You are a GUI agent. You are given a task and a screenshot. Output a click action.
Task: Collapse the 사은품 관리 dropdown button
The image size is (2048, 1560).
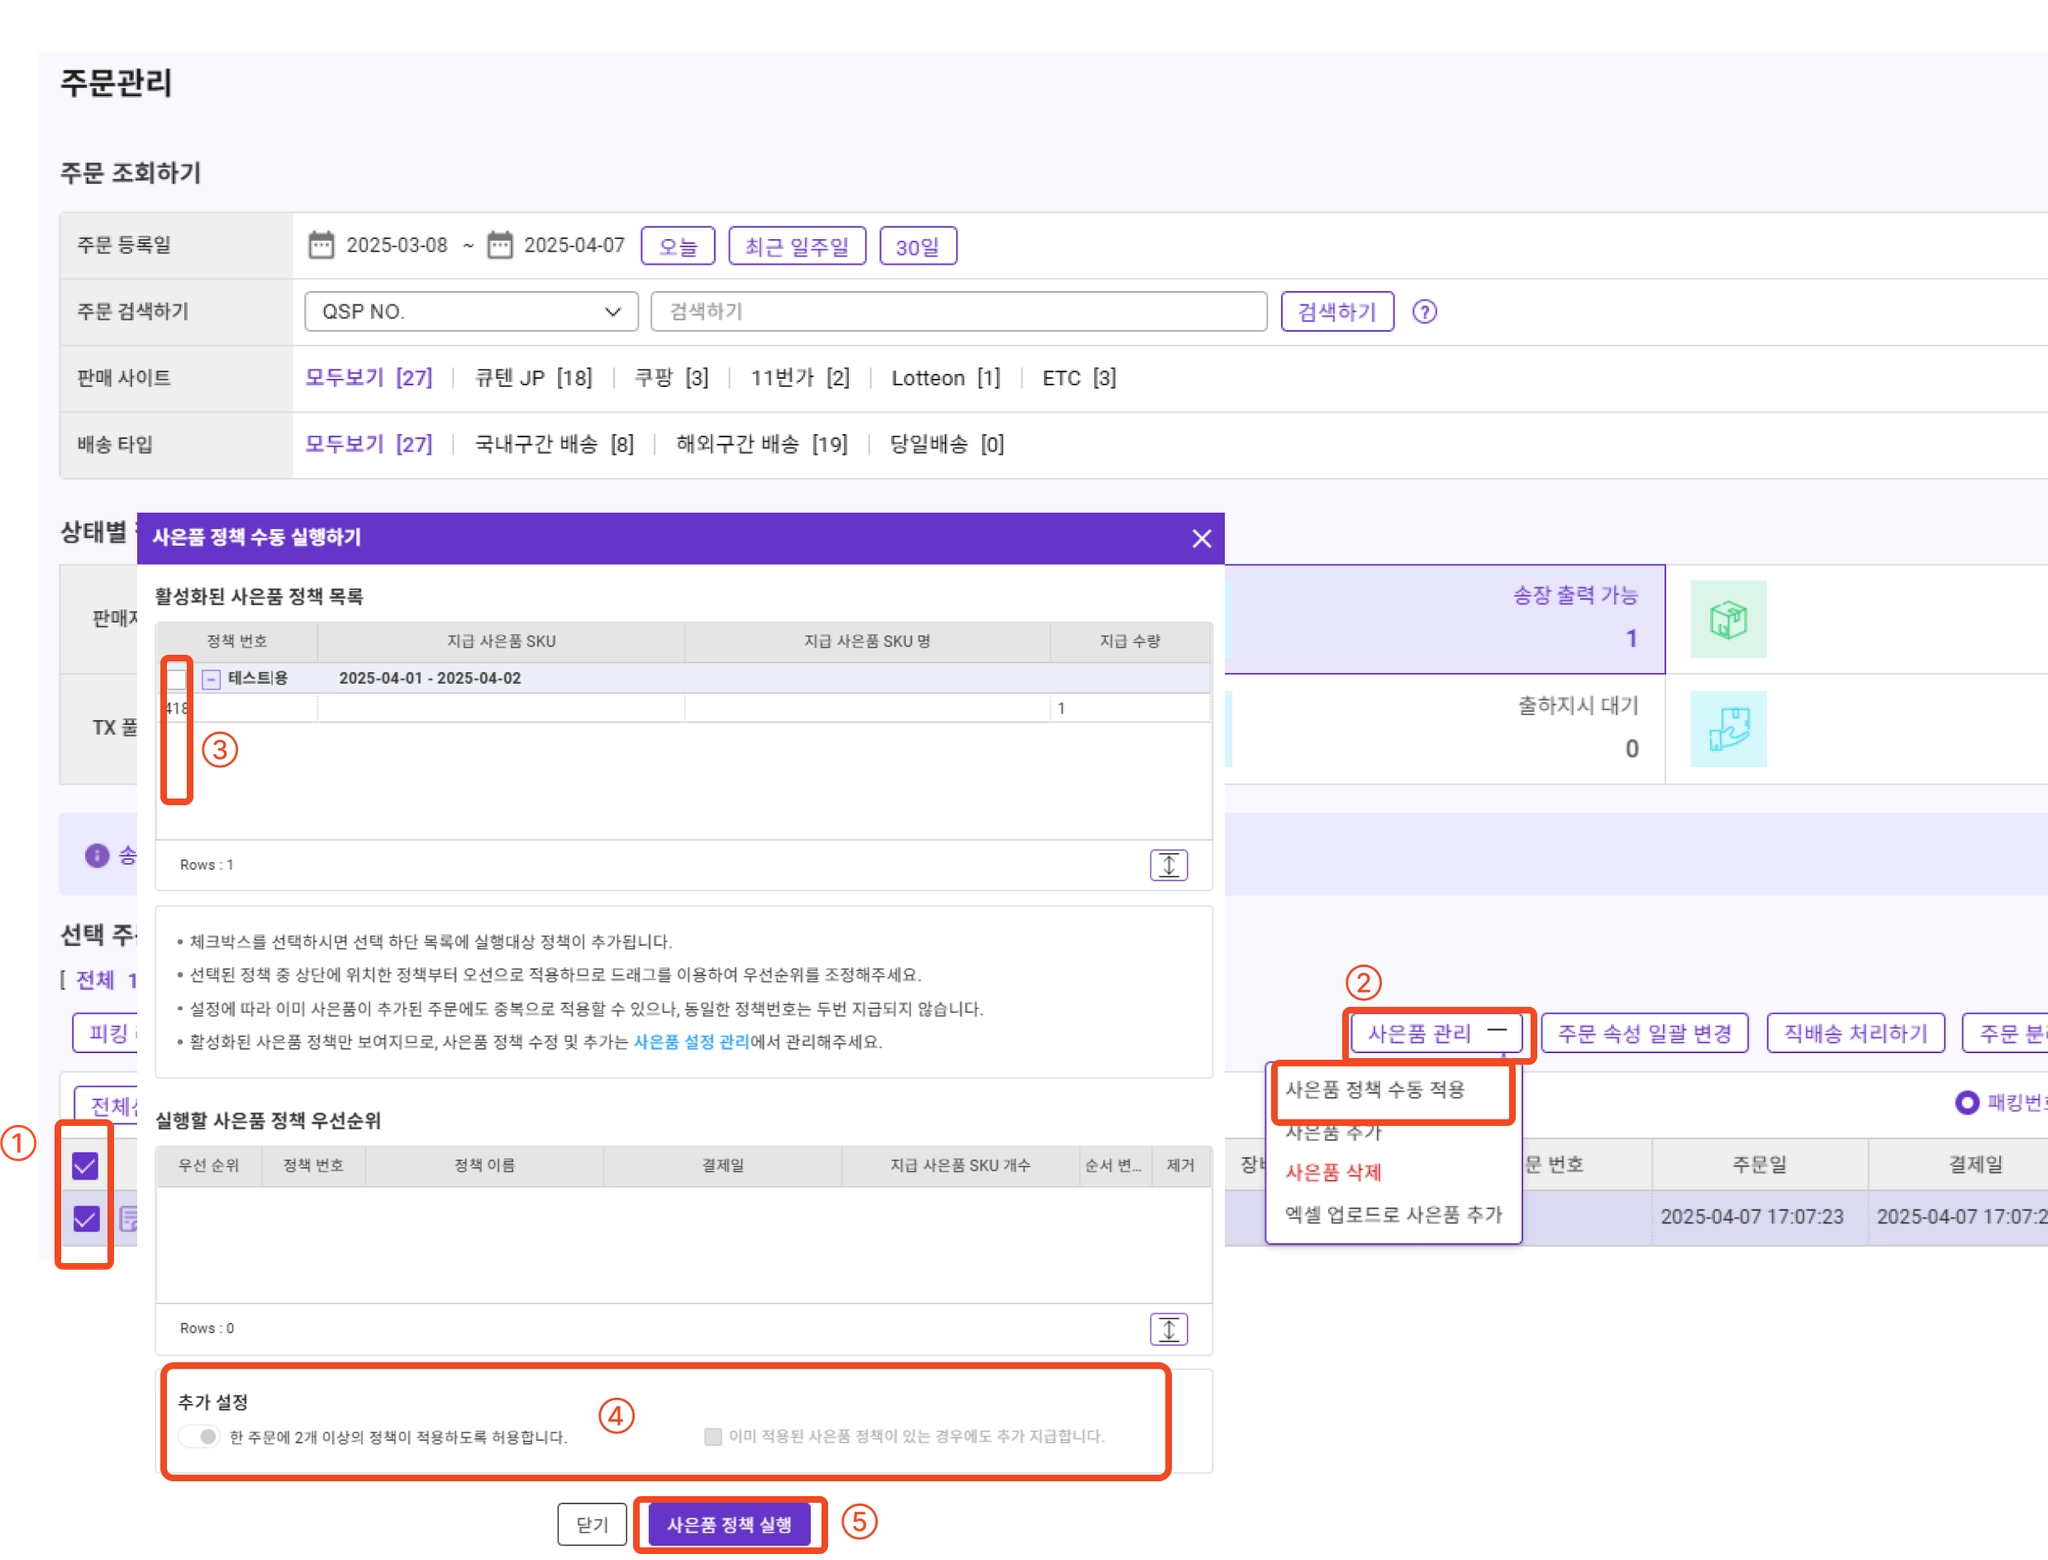click(1436, 1033)
